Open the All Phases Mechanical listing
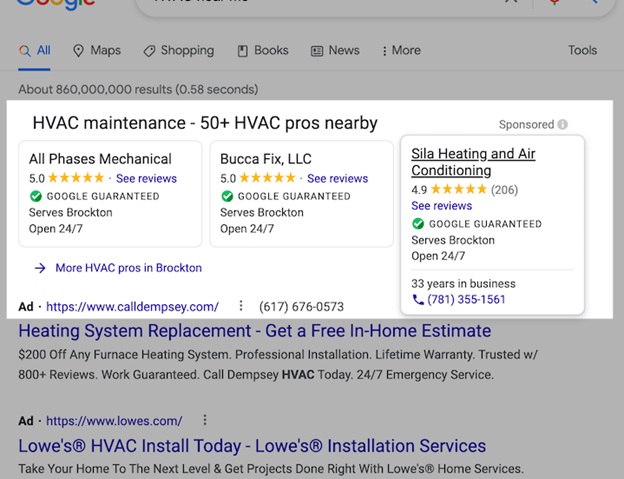 pyautogui.click(x=100, y=159)
